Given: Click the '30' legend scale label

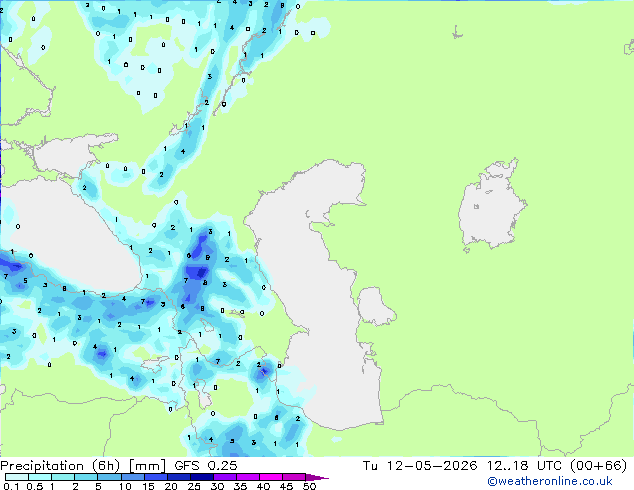Looking at the screenshot, I should coord(217,486).
